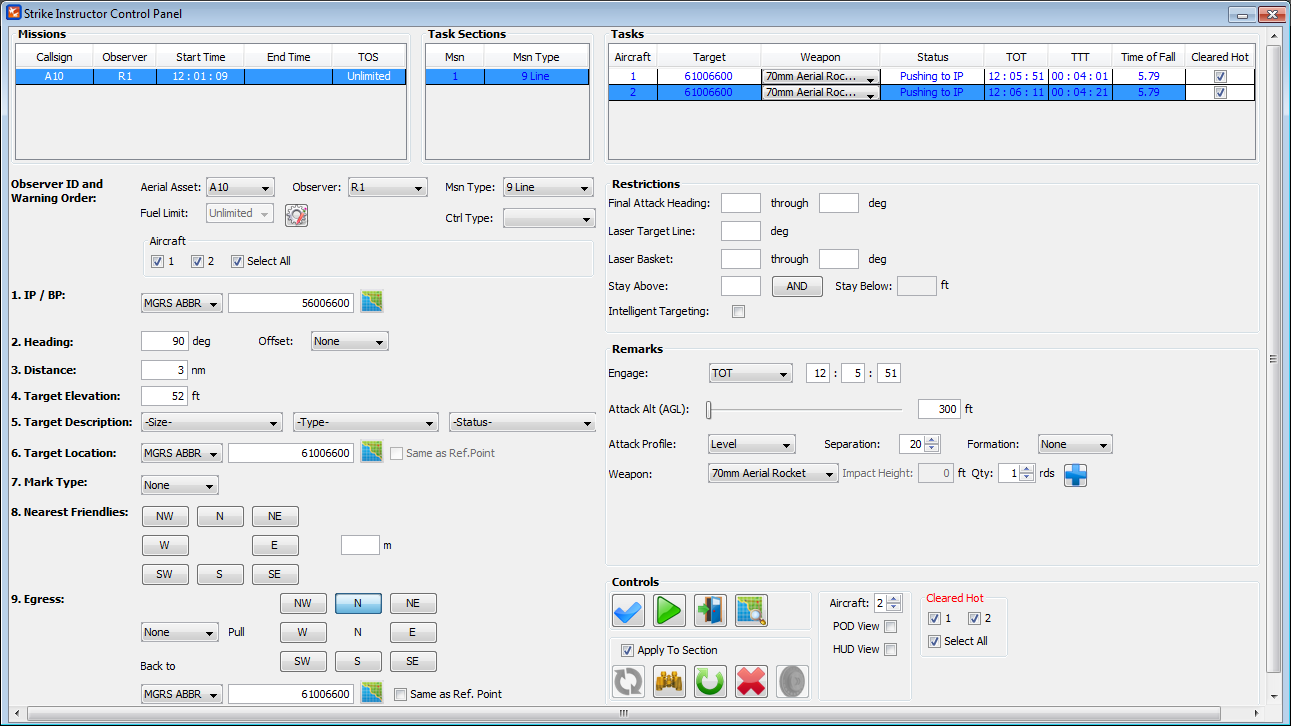Image resolution: width=1291 pixels, height=726 pixels.
Task: Click the red X abort icon
Action: (x=751, y=681)
